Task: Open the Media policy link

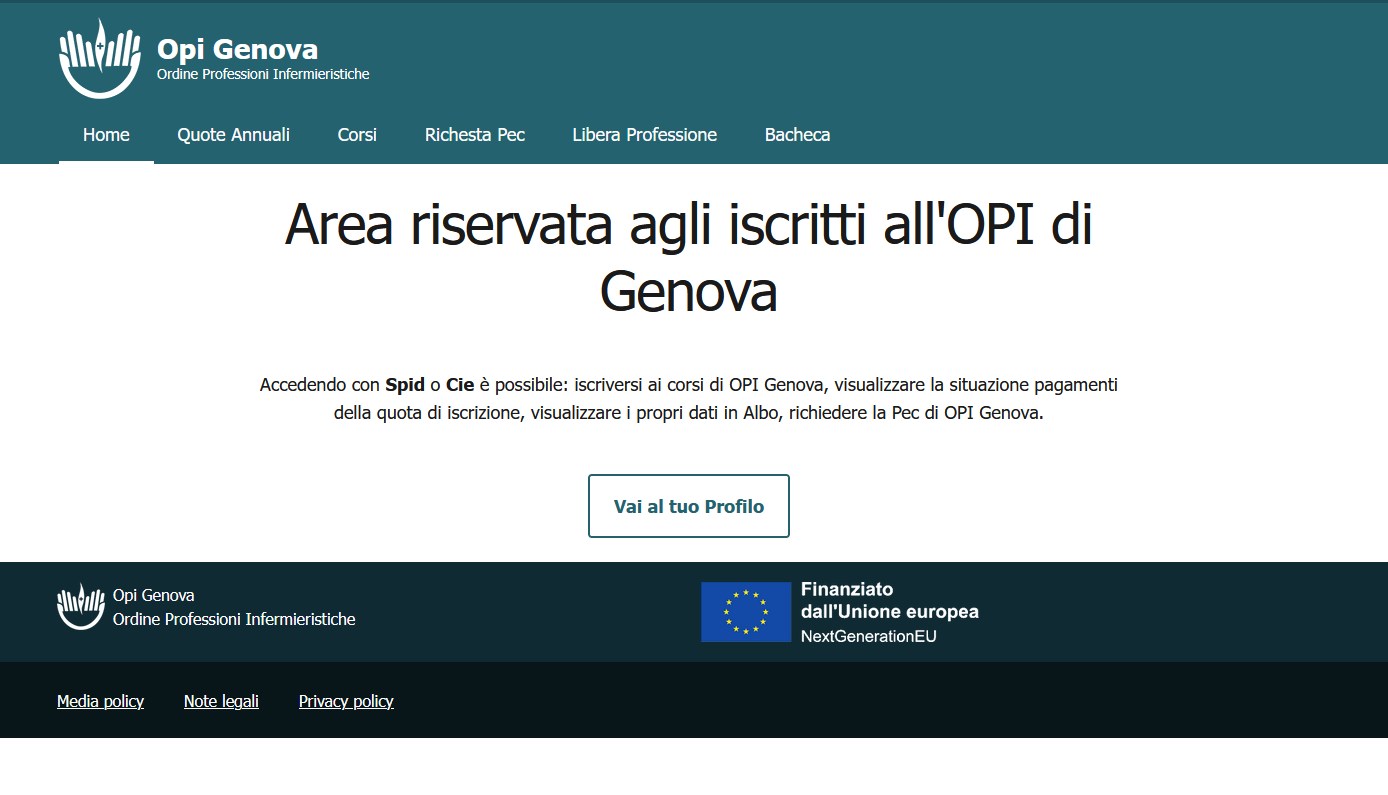Action: [x=100, y=701]
